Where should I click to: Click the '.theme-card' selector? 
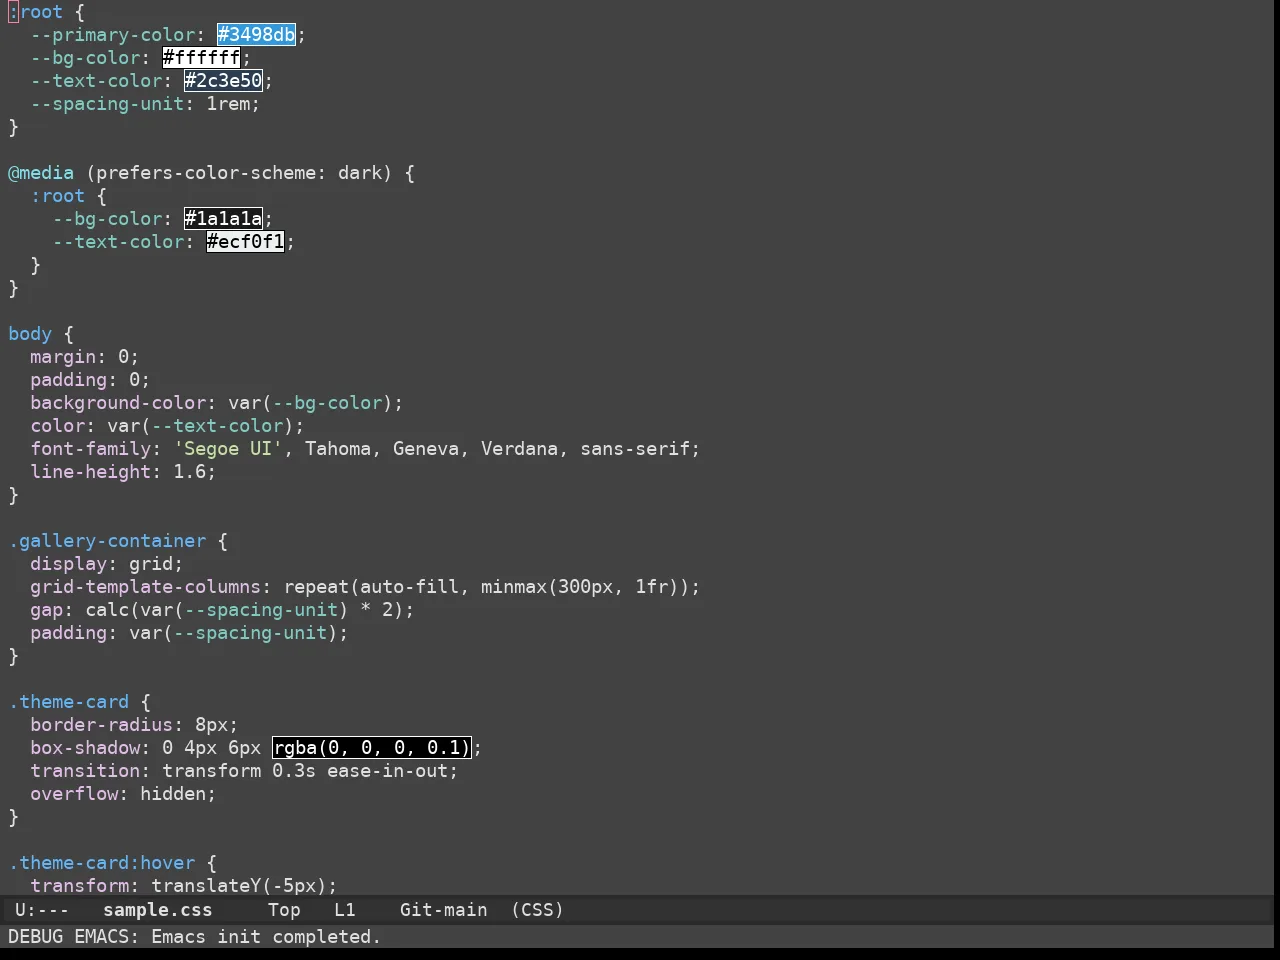[x=69, y=702]
